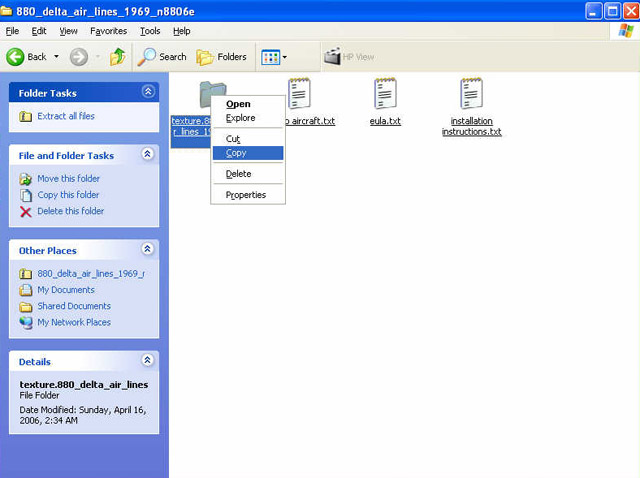Click the zip folder icon in Other Places
This screenshot has height=478, width=640.
coord(25,274)
